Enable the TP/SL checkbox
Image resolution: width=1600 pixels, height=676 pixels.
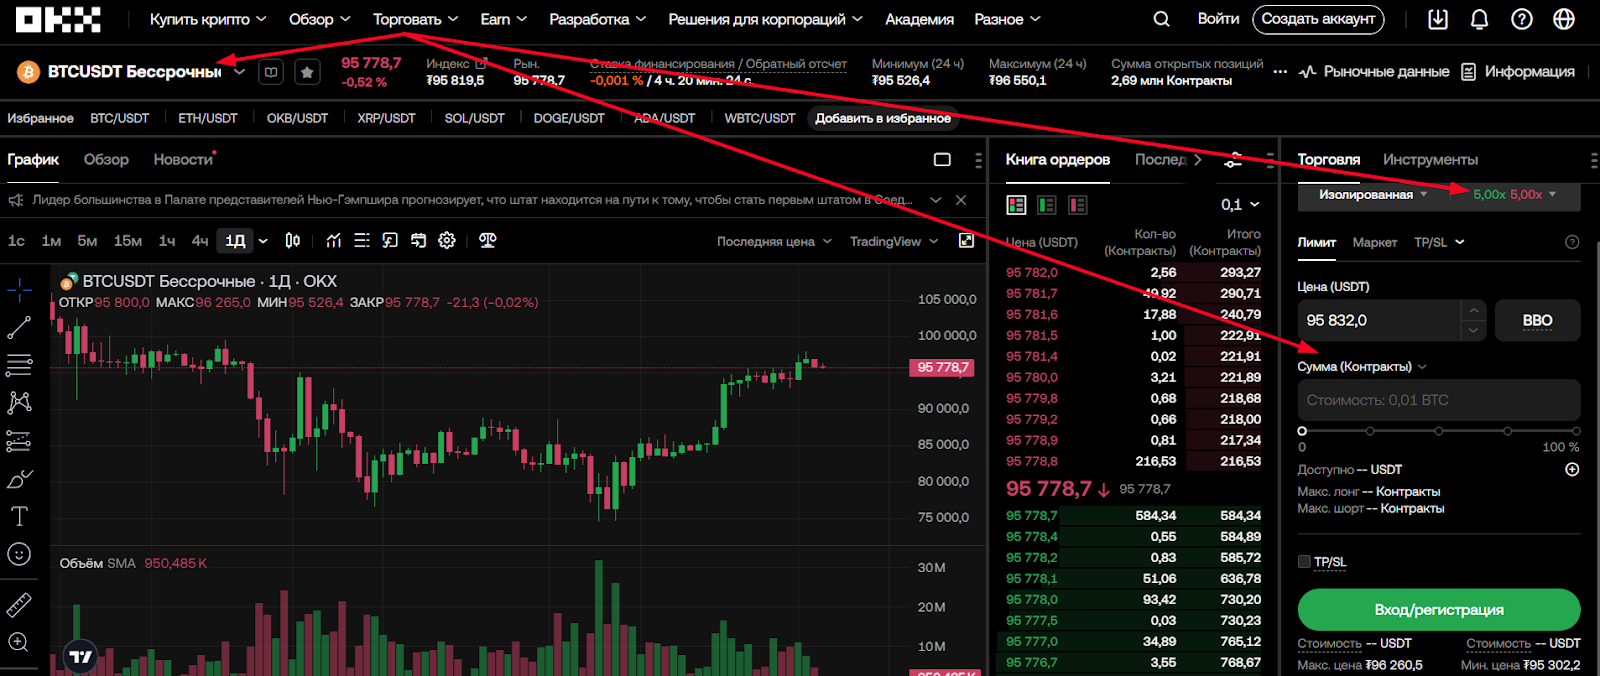click(x=1304, y=562)
